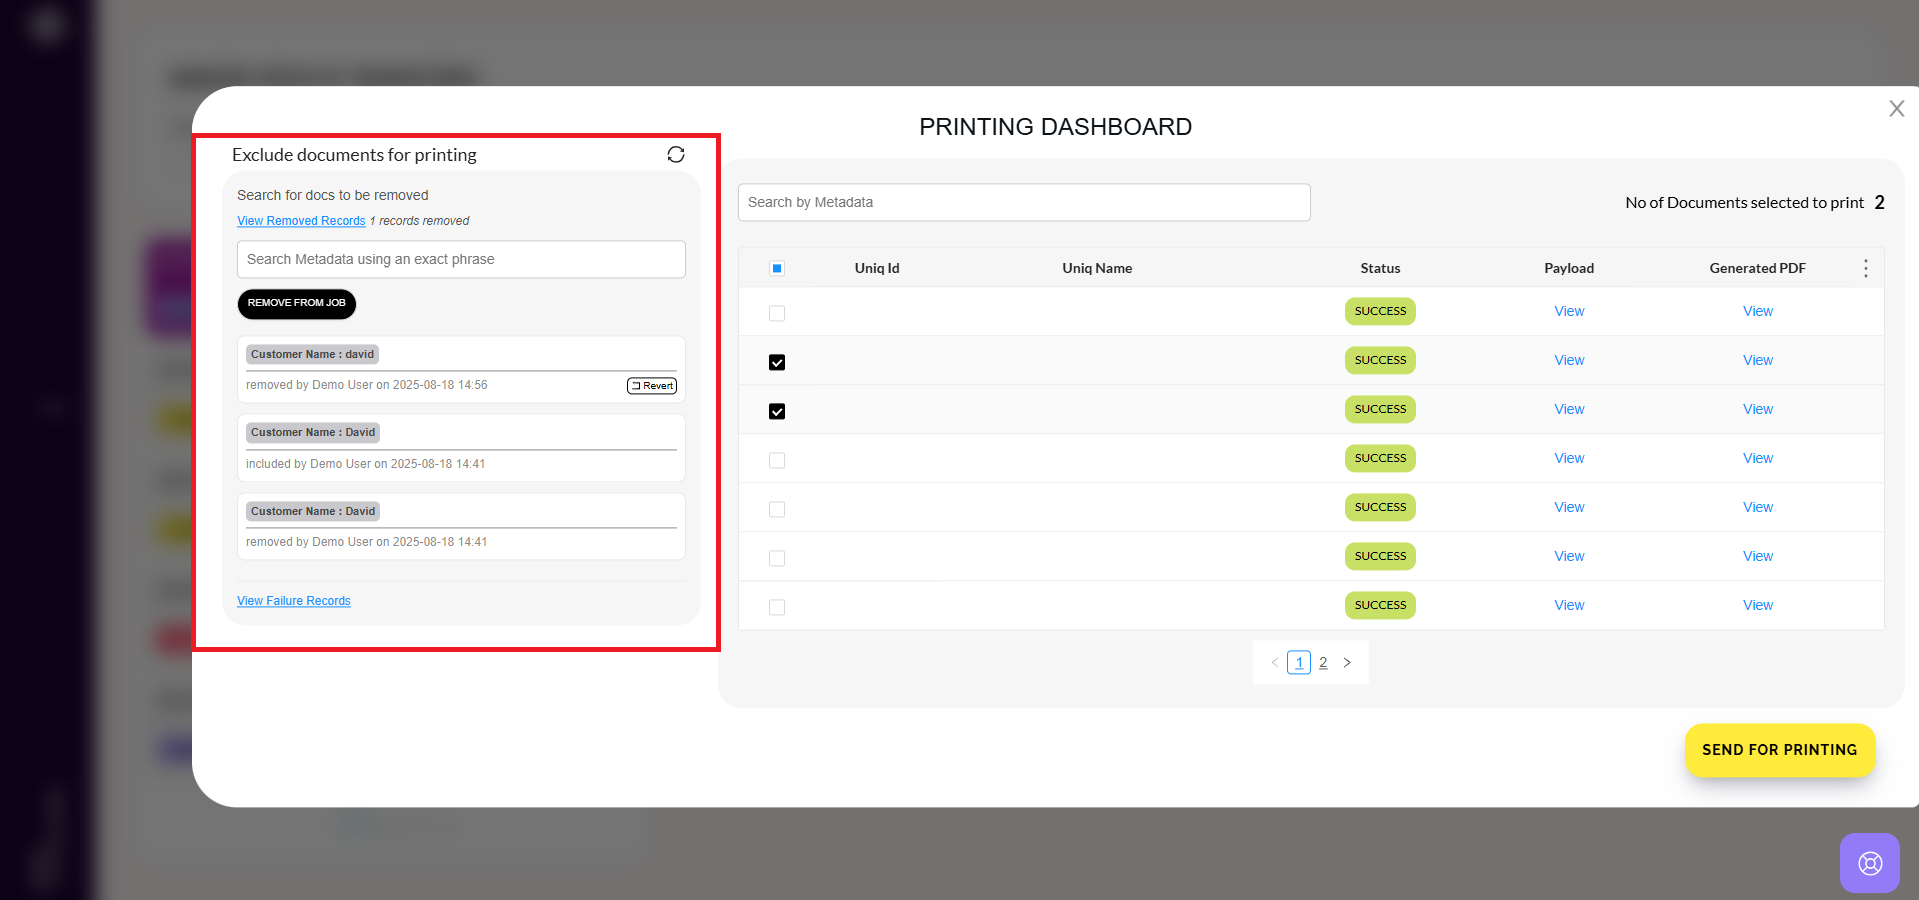Click the Revert button on david record
The width and height of the screenshot is (1919, 900).
(x=652, y=386)
